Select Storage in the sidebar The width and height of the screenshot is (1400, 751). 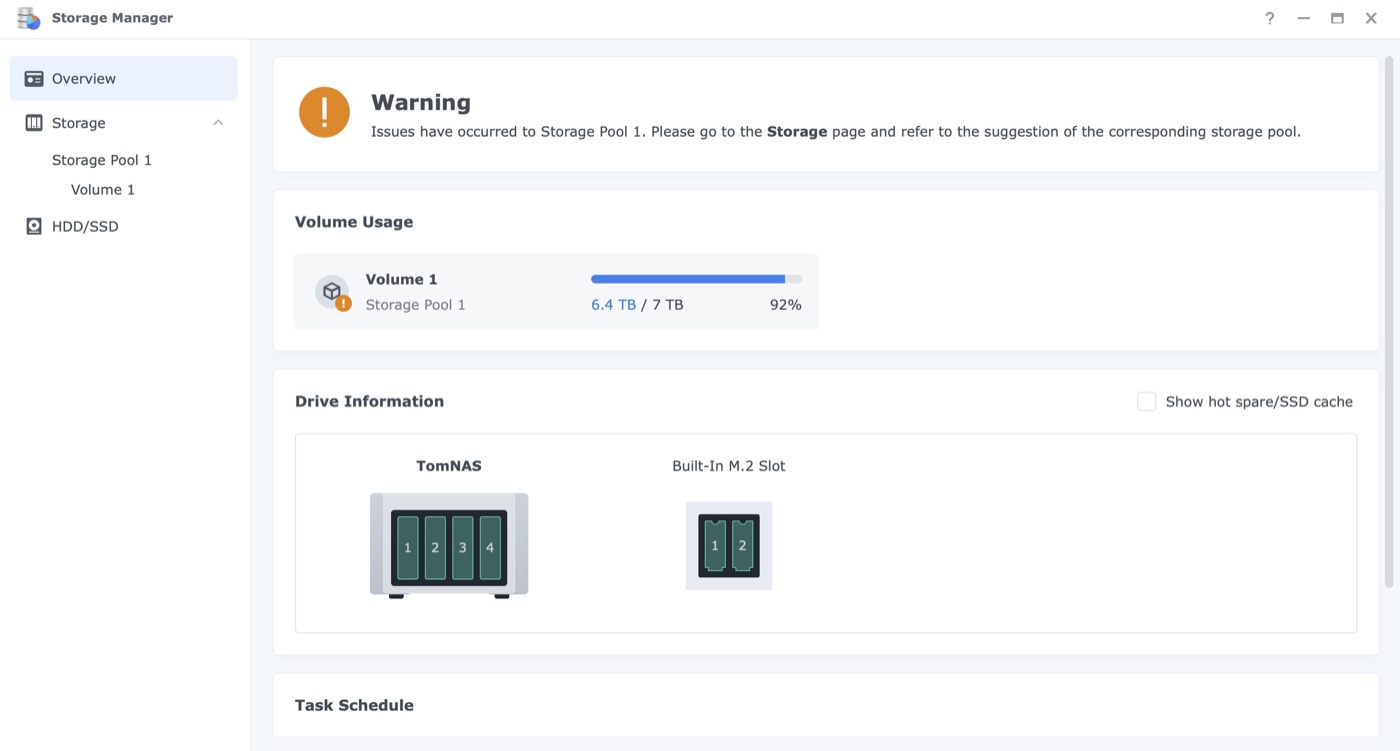78,123
